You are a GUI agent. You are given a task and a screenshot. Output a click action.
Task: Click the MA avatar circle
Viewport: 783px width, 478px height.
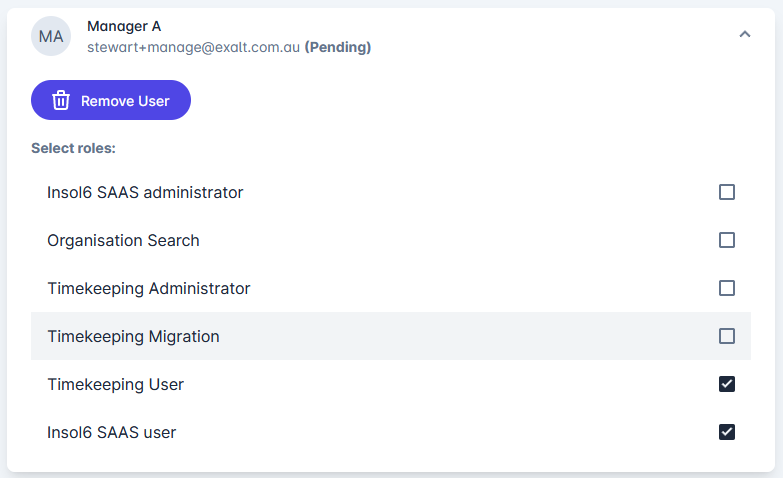click(x=51, y=36)
